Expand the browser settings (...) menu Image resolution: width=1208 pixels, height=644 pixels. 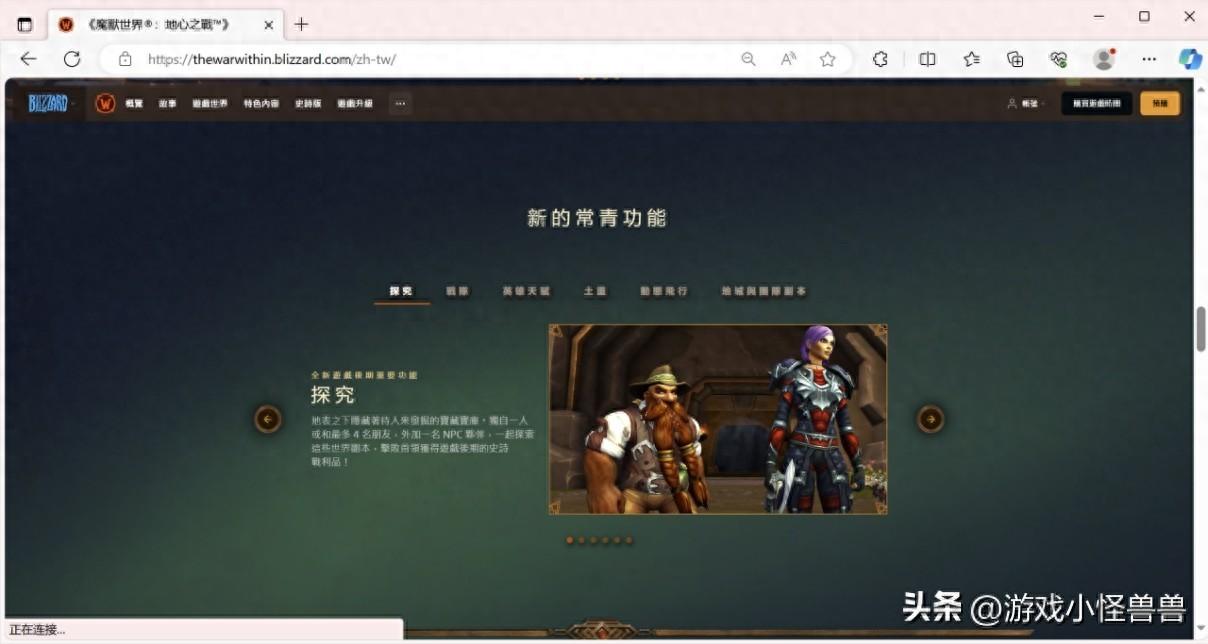1148,59
